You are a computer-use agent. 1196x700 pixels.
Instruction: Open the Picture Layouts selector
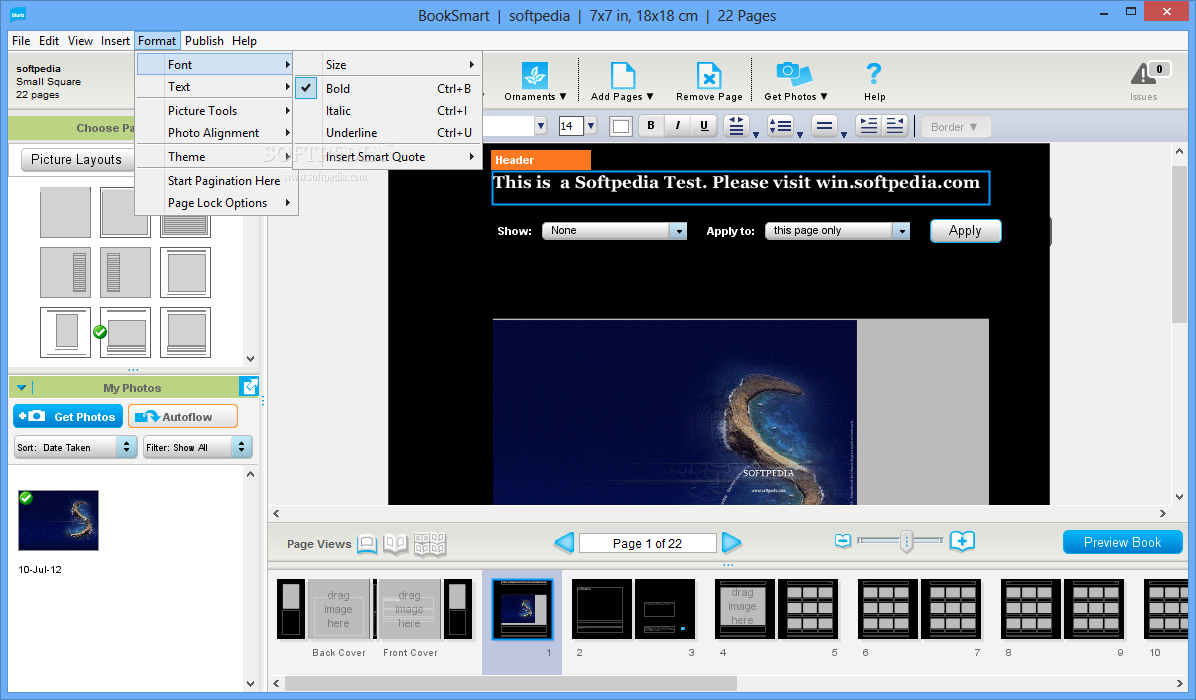(x=76, y=159)
